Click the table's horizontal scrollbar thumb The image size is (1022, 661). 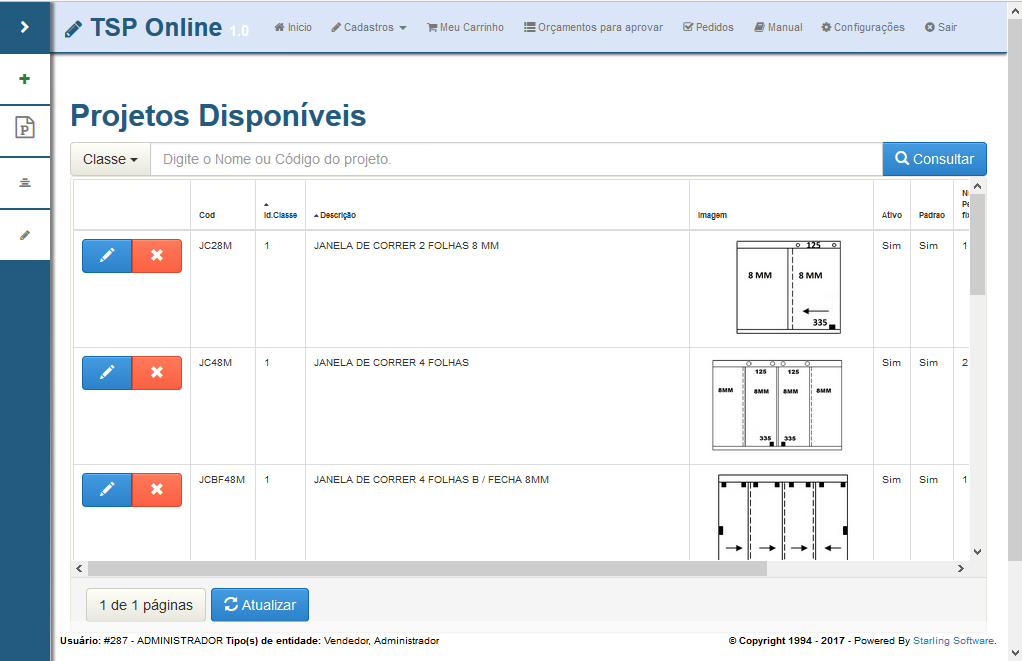pyautogui.click(x=428, y=568)
